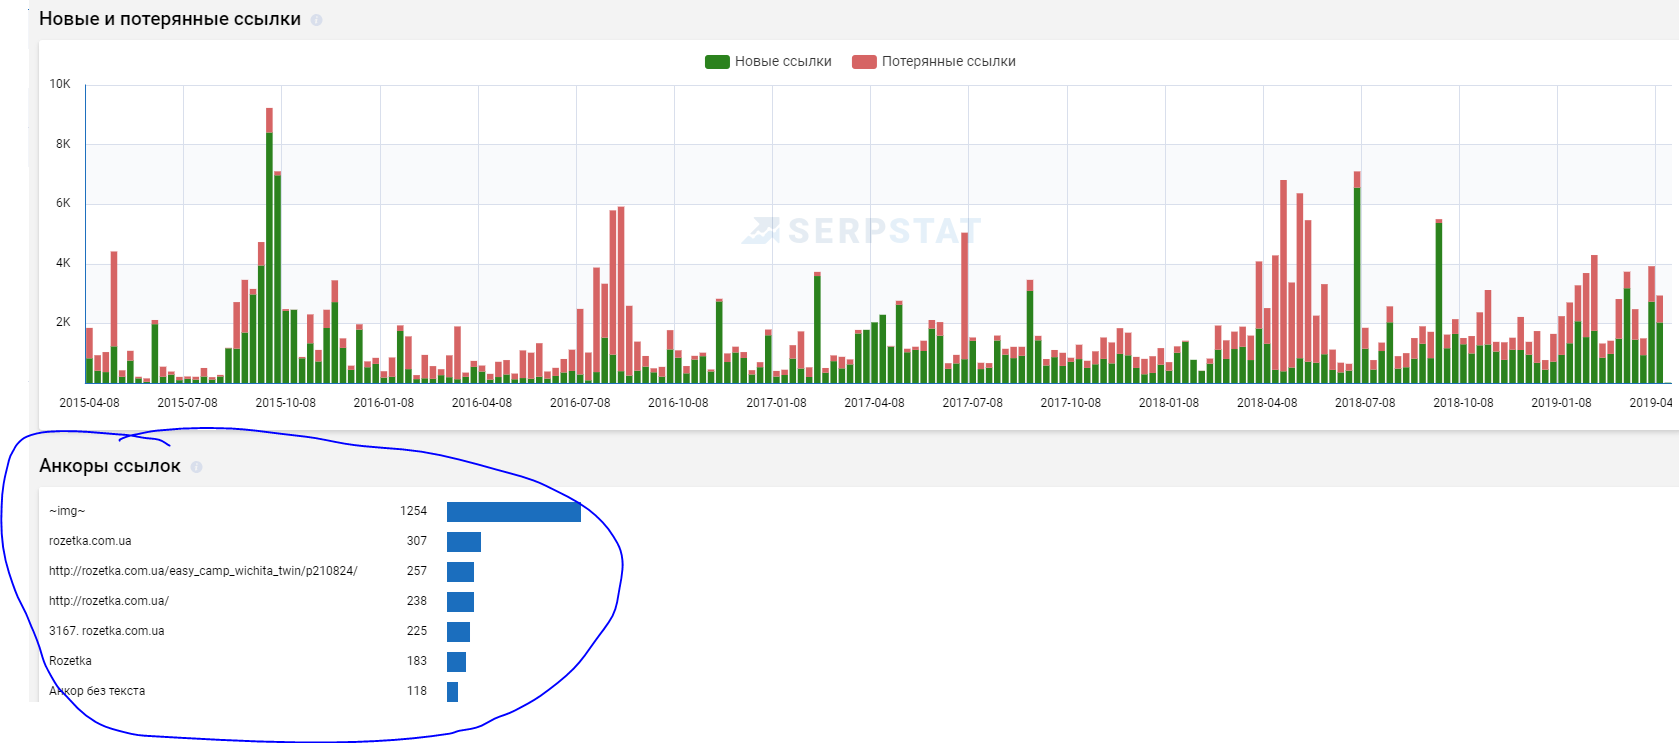Click the 183 count value
This screenshot has width=1679, height=743.
click(x=417, y=661)
